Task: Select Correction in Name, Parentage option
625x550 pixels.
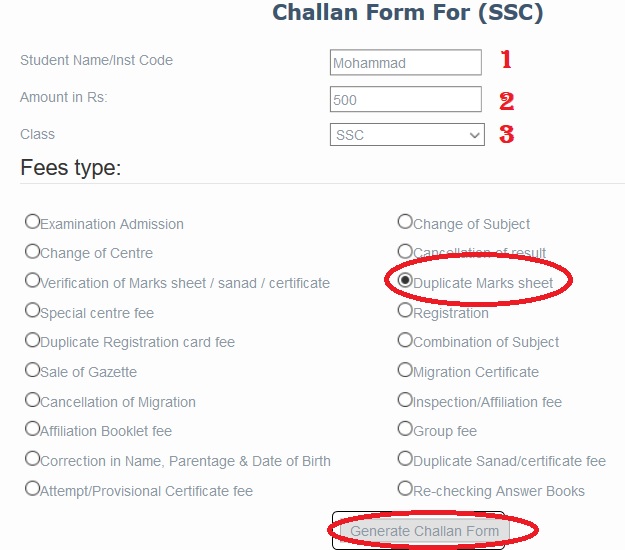Action: 33,459
